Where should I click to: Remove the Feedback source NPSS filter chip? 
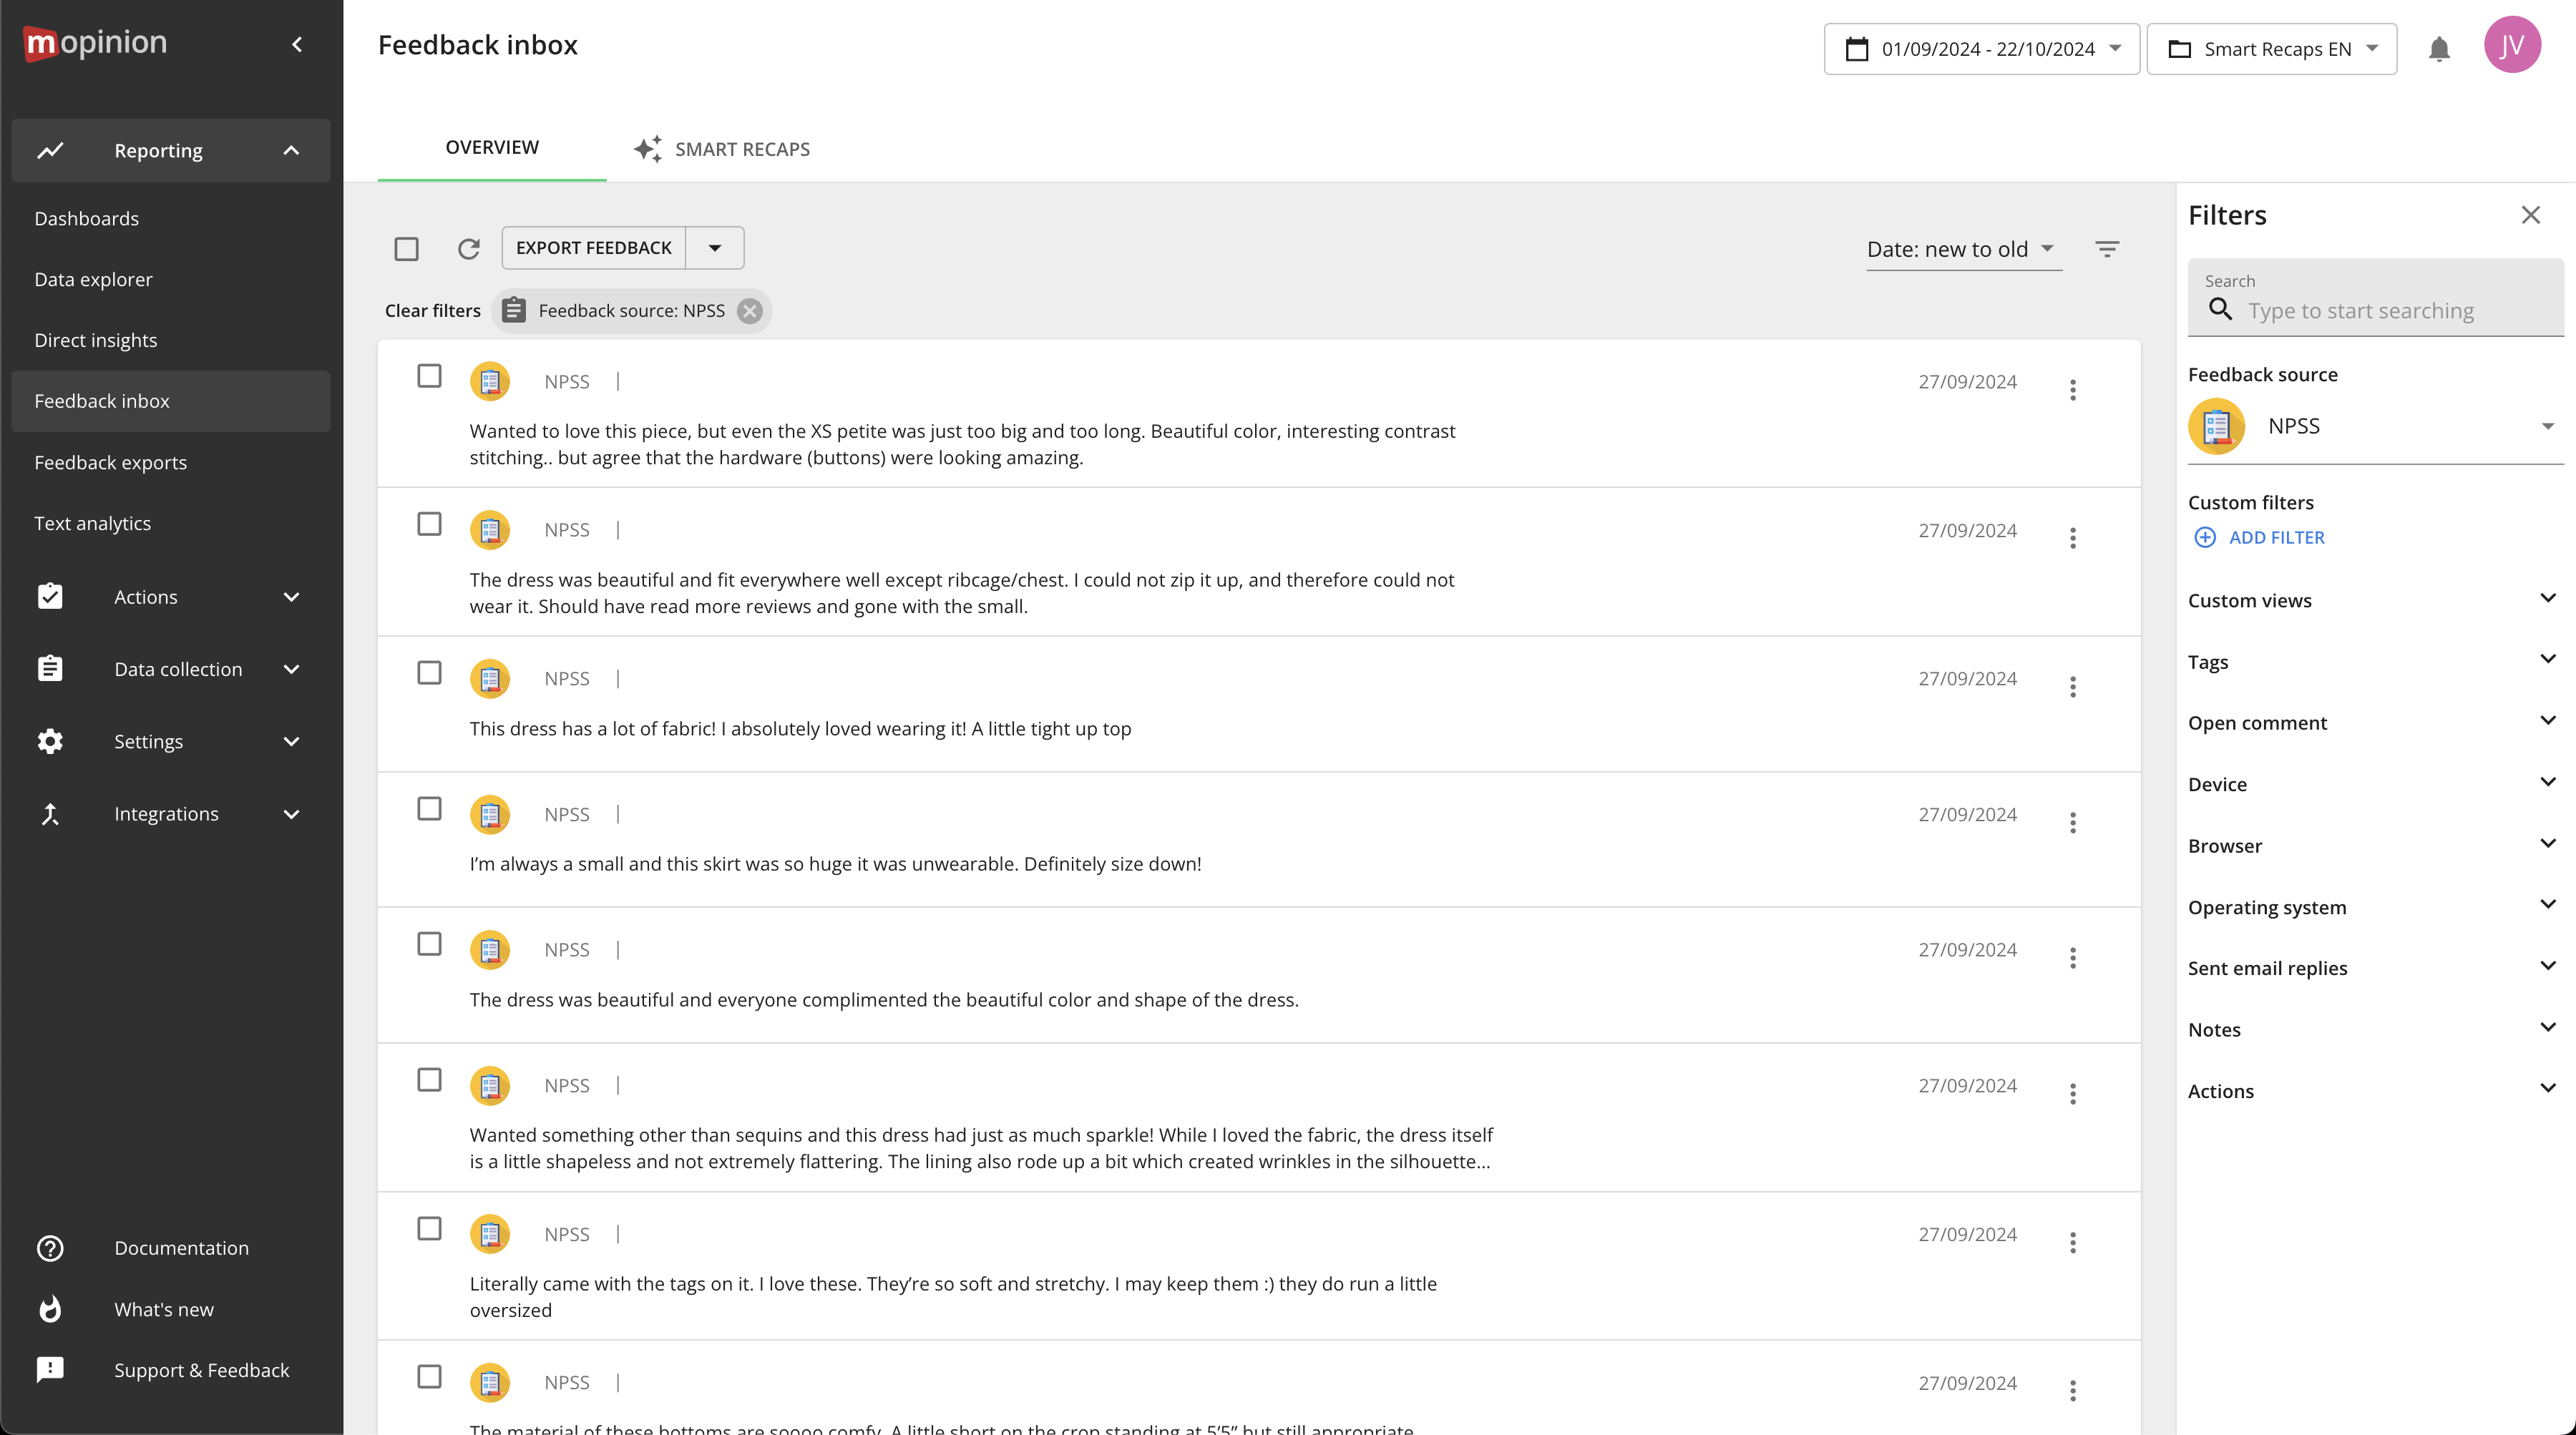coord(749,311)
